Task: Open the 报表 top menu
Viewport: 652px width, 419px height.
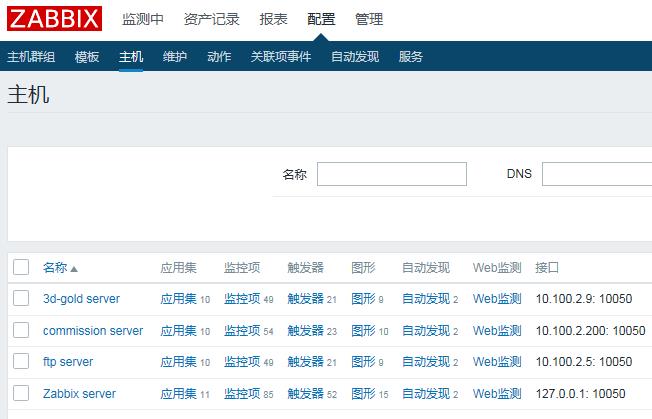Action: click(274, 19)
